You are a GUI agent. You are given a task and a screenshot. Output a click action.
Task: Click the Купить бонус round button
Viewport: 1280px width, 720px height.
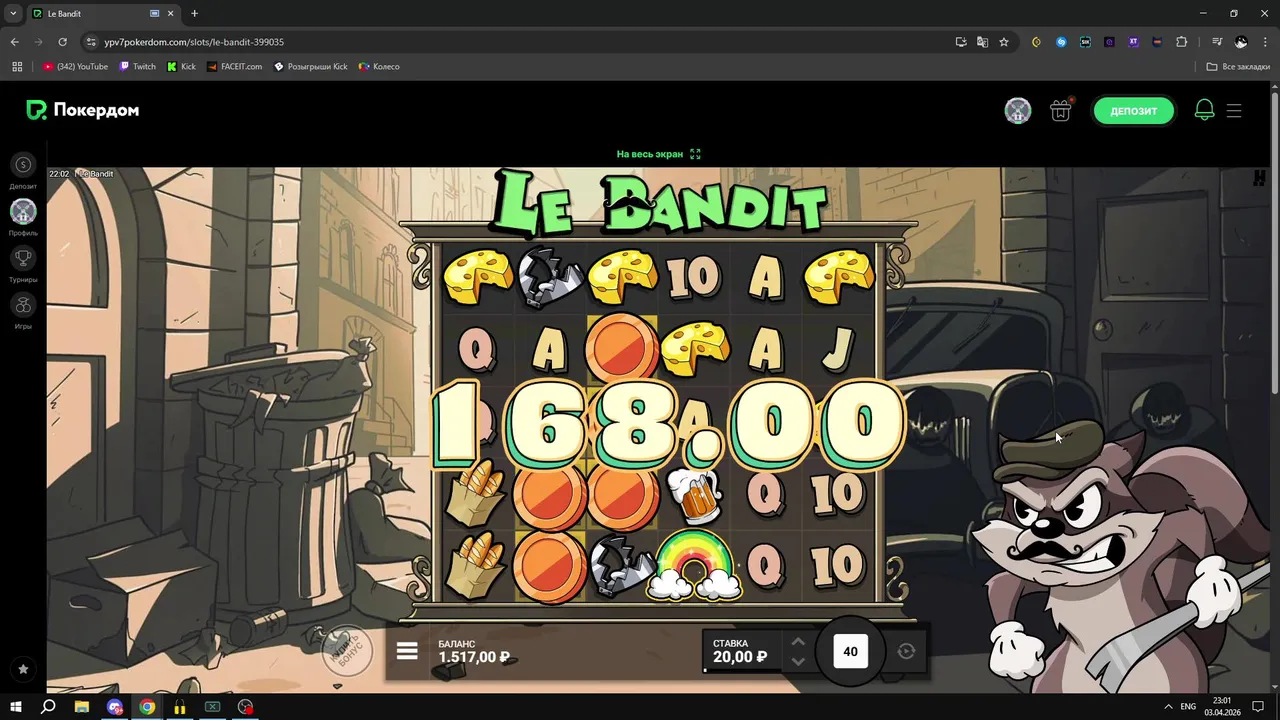pos(347,650)
